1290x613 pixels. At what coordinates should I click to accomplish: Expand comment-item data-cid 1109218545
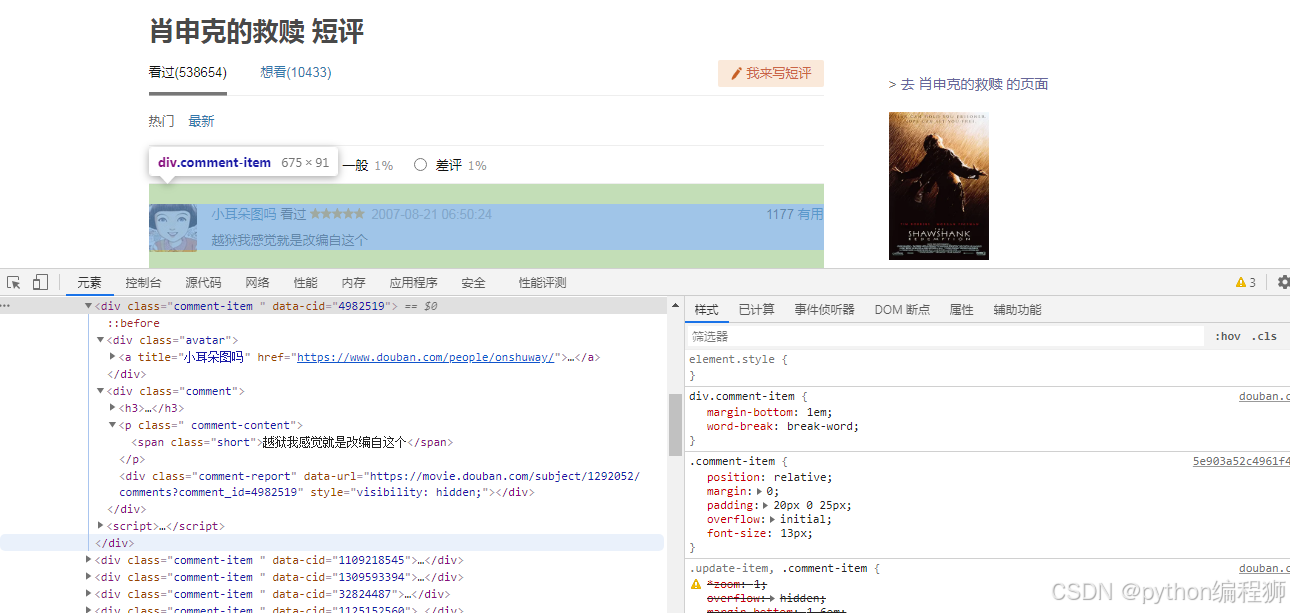click(88, 560)
